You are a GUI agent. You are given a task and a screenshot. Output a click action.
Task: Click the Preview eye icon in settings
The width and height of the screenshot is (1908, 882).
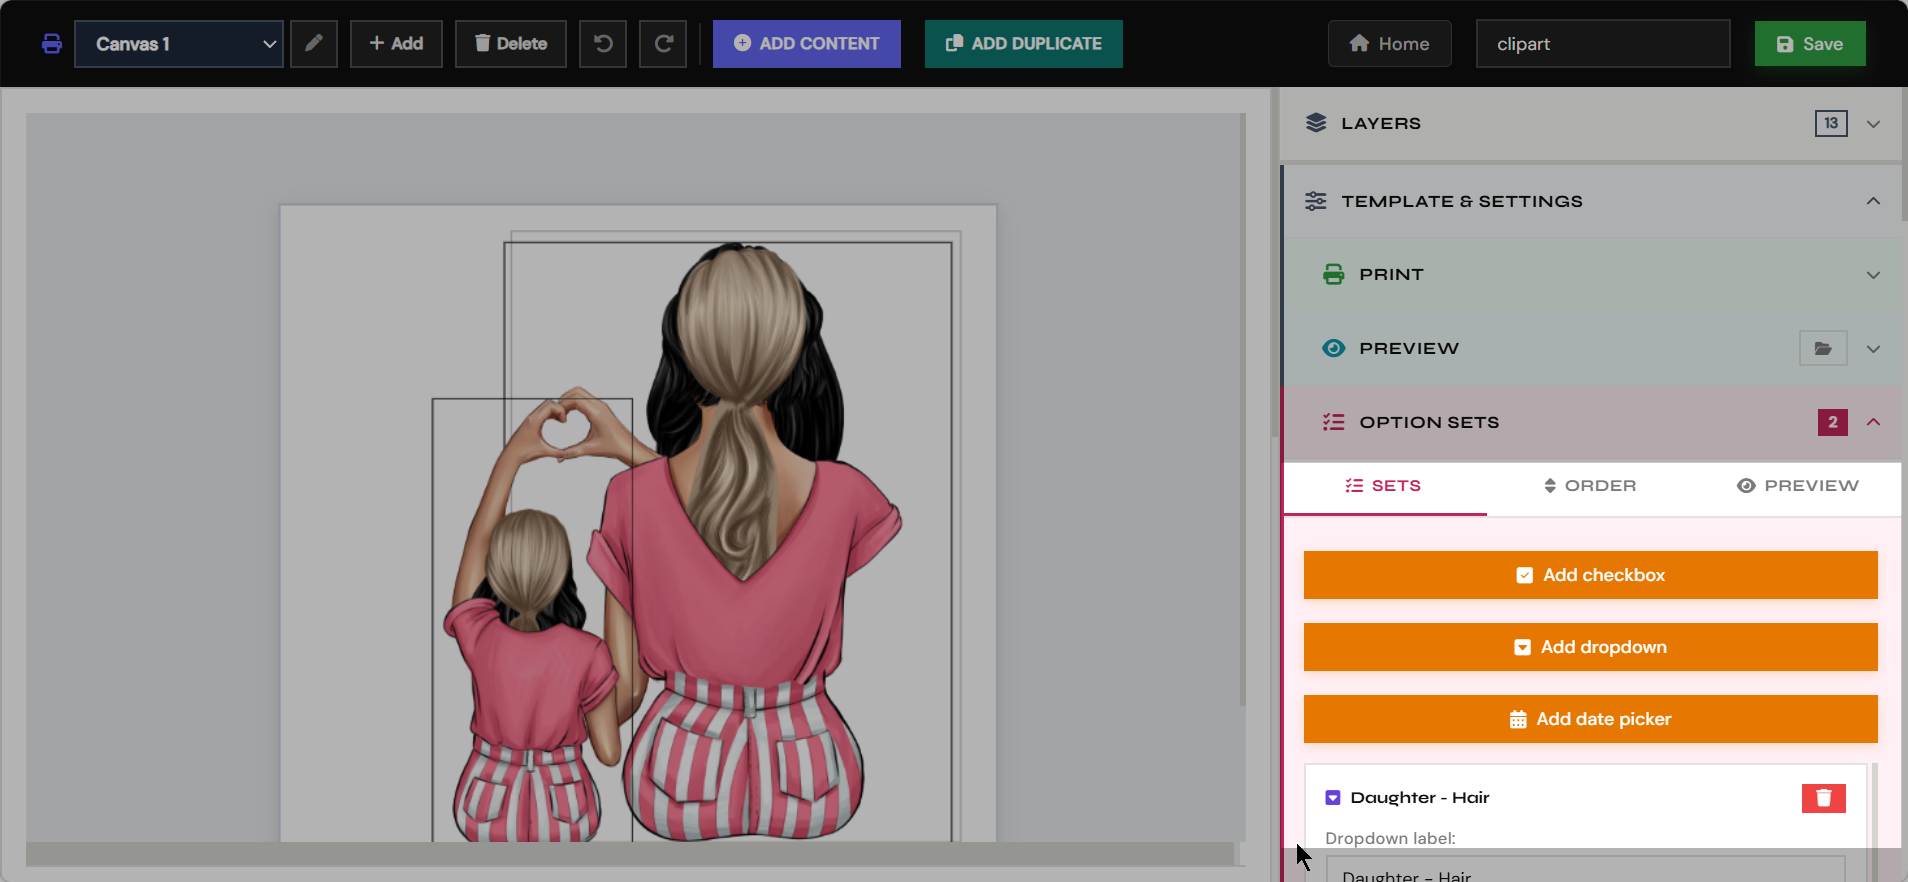(x=1334, y=348)
